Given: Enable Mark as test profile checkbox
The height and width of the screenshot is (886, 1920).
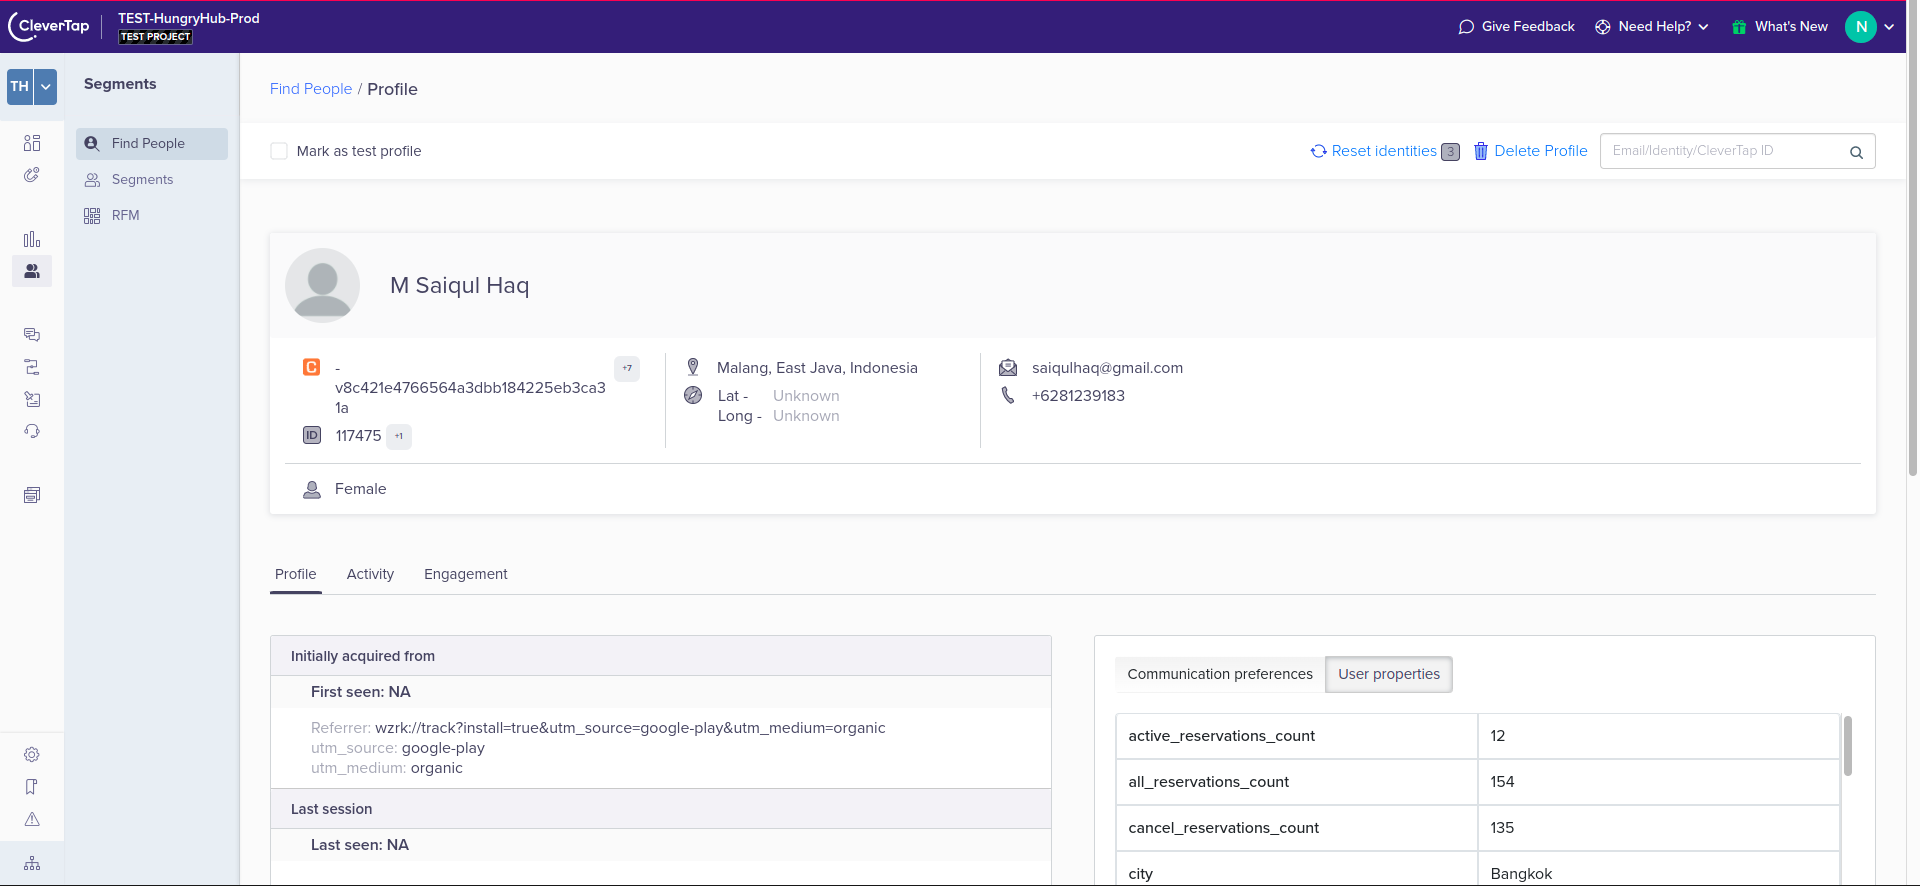Looking at the screenshot, I should point(279,151).
